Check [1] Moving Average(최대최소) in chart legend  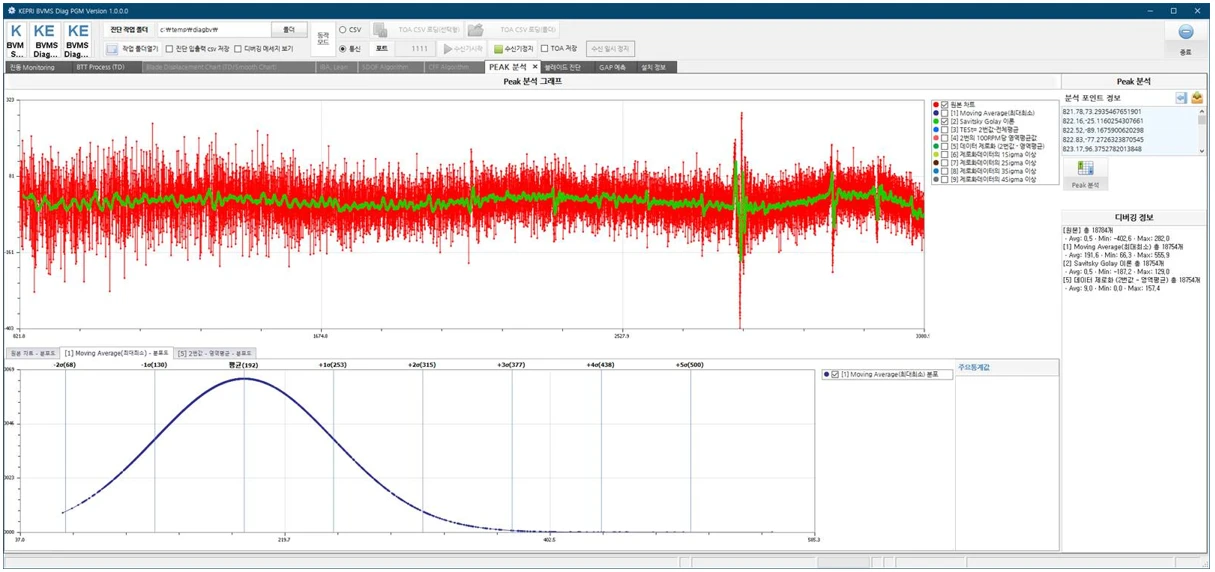(944, 113)
